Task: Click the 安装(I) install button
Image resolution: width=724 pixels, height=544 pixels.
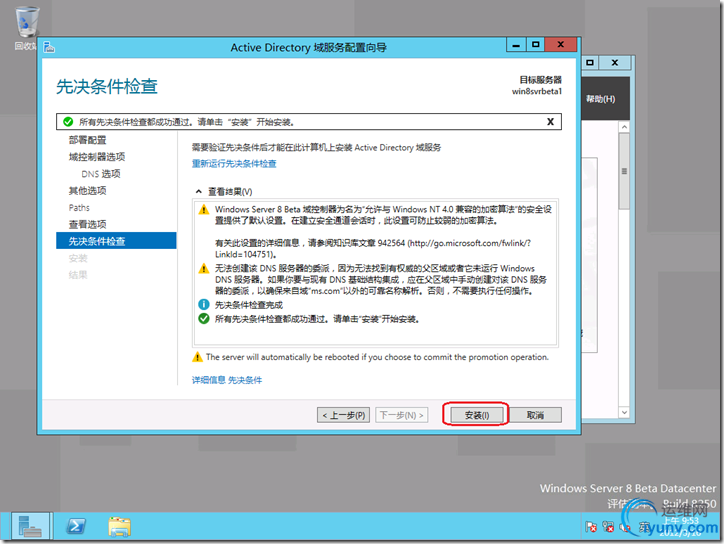Action: 476,415
